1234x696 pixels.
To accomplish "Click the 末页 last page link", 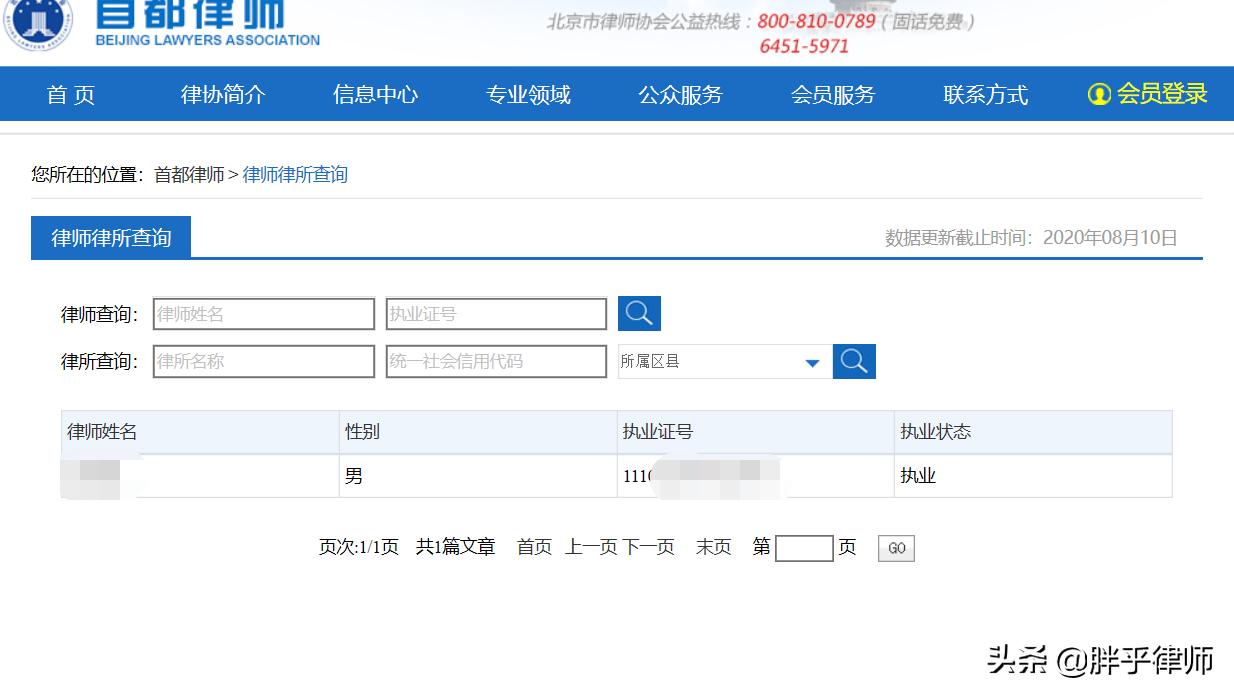I will [713, 547].
